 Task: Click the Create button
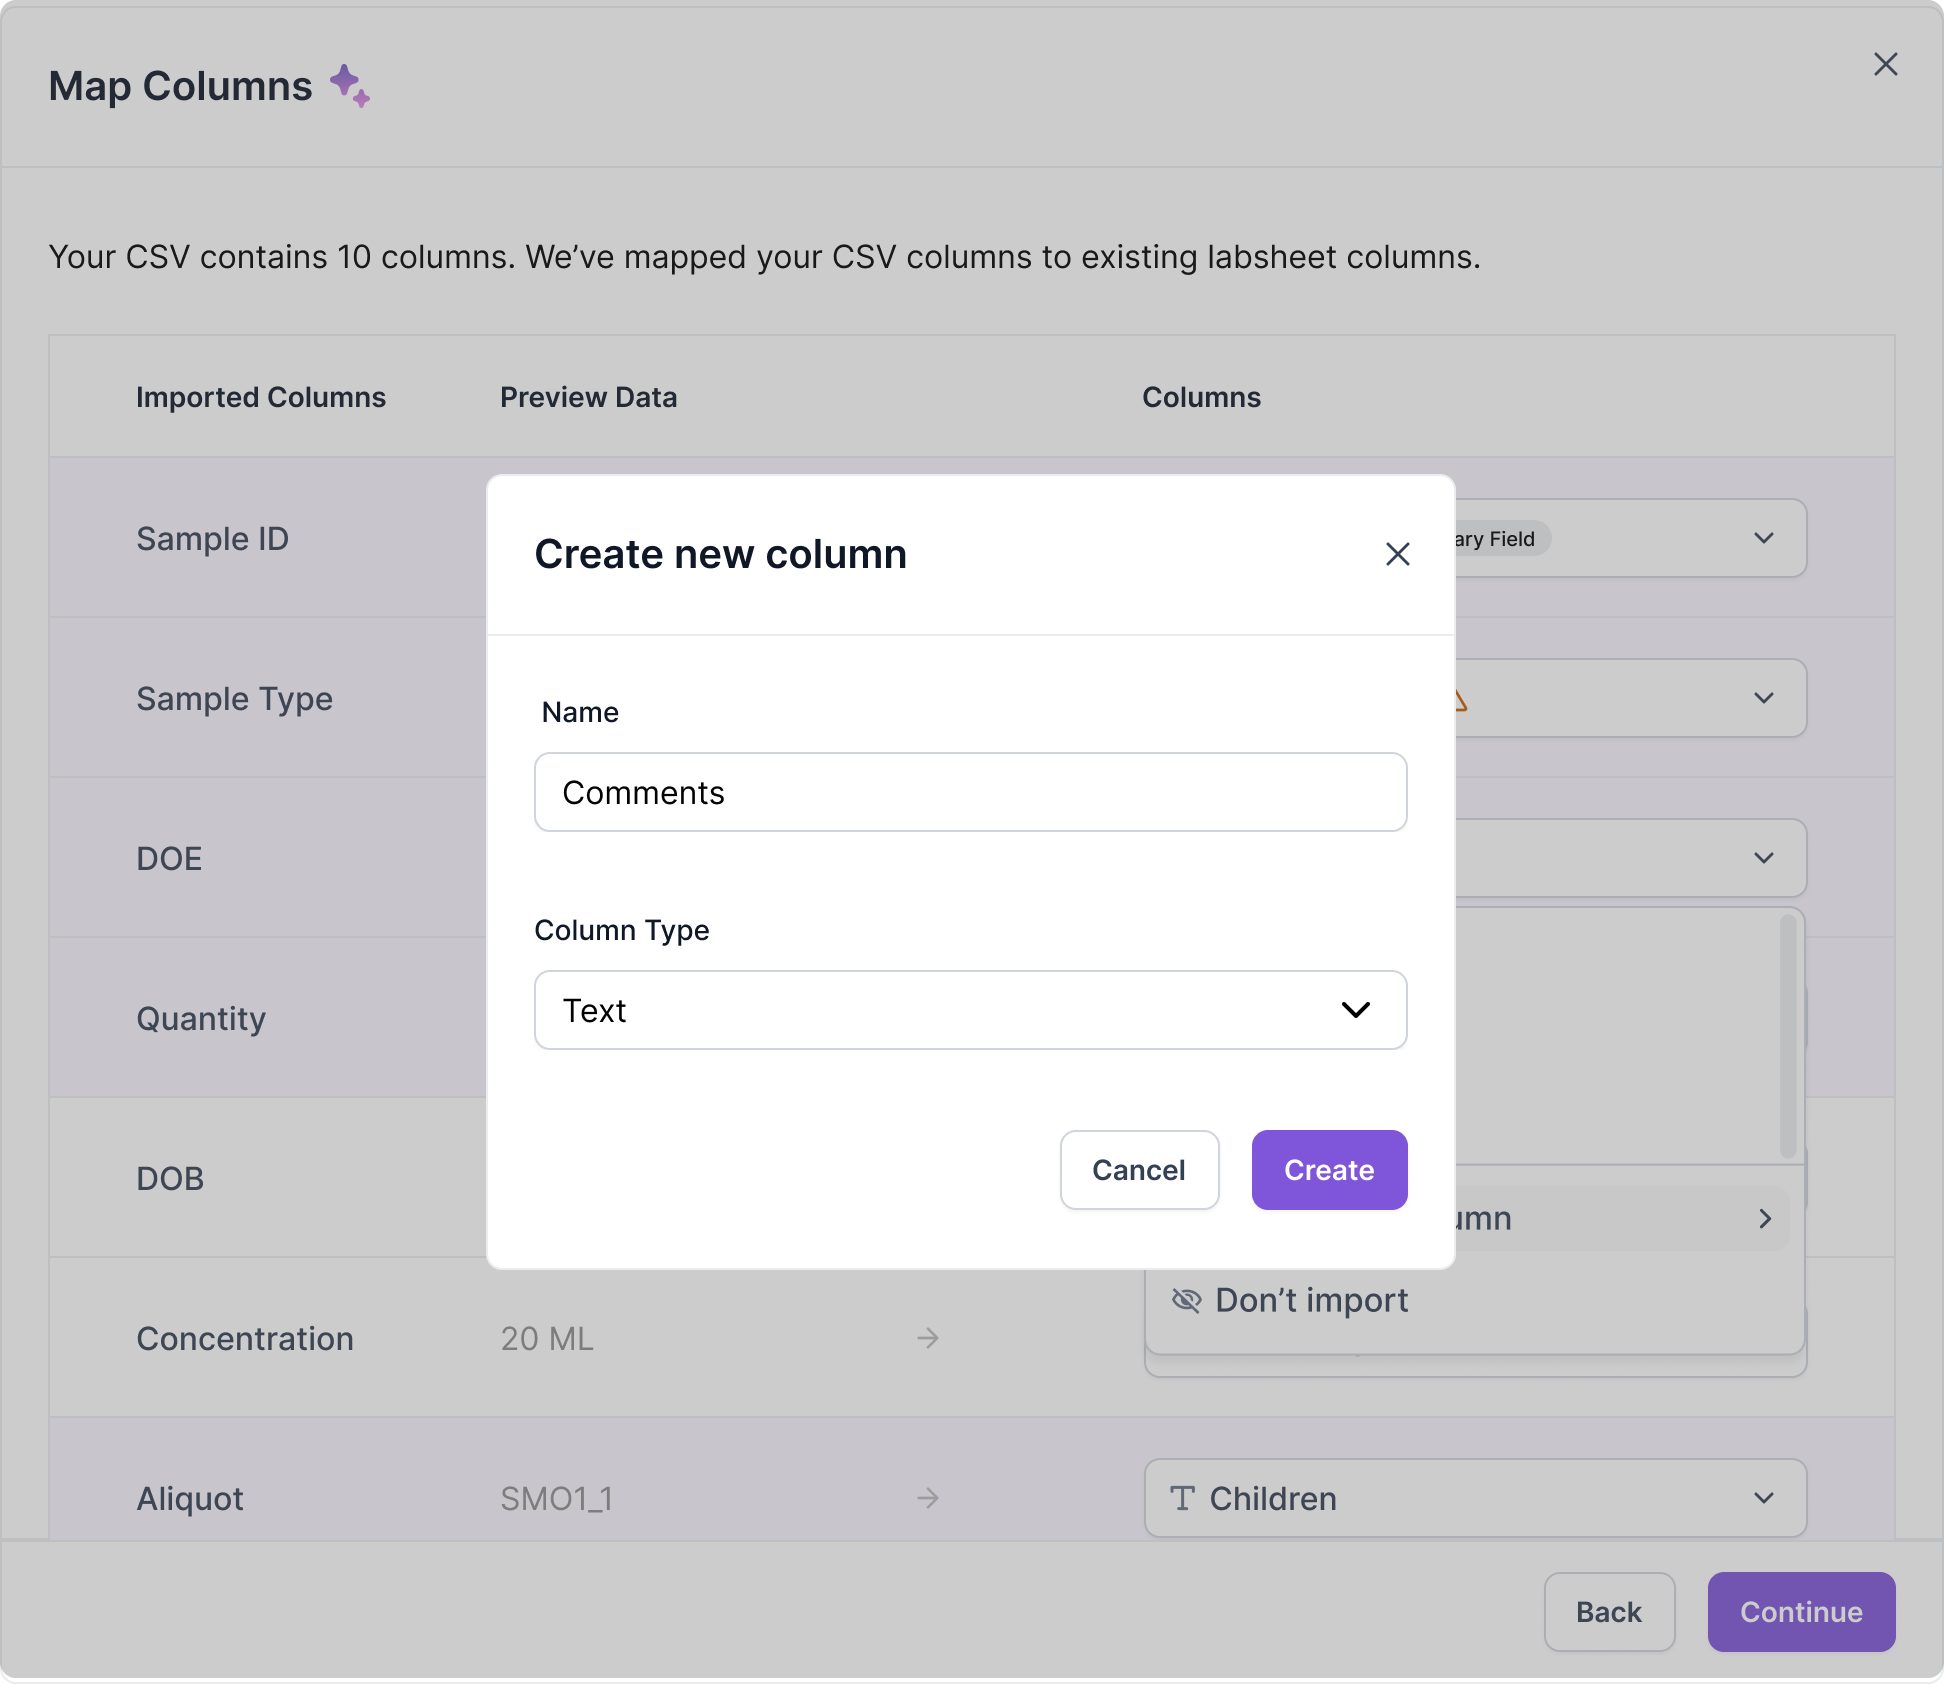point(1329,1170)
